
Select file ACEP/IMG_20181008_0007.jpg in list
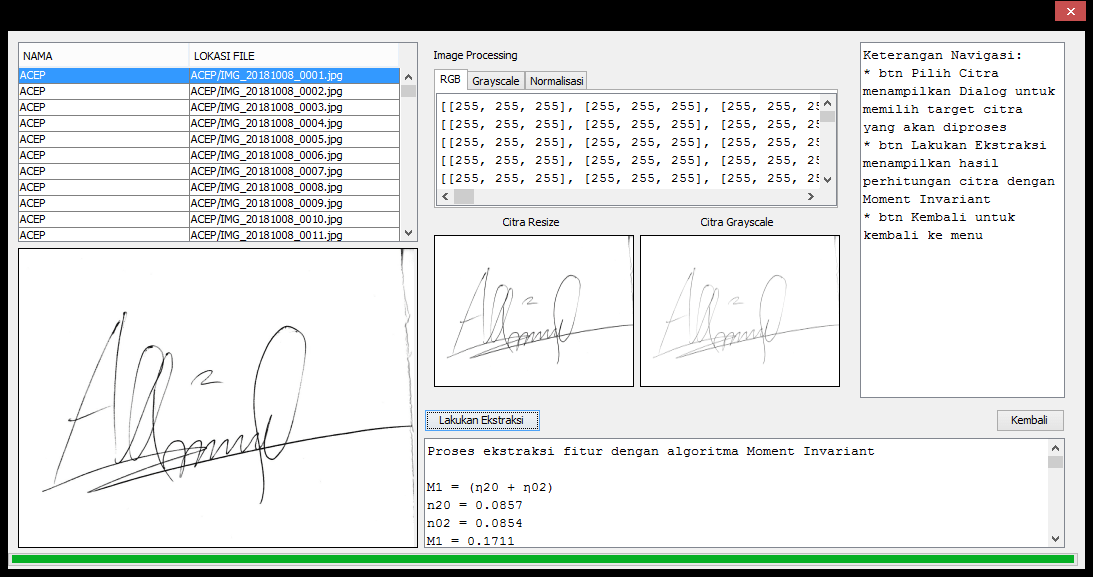266,171
